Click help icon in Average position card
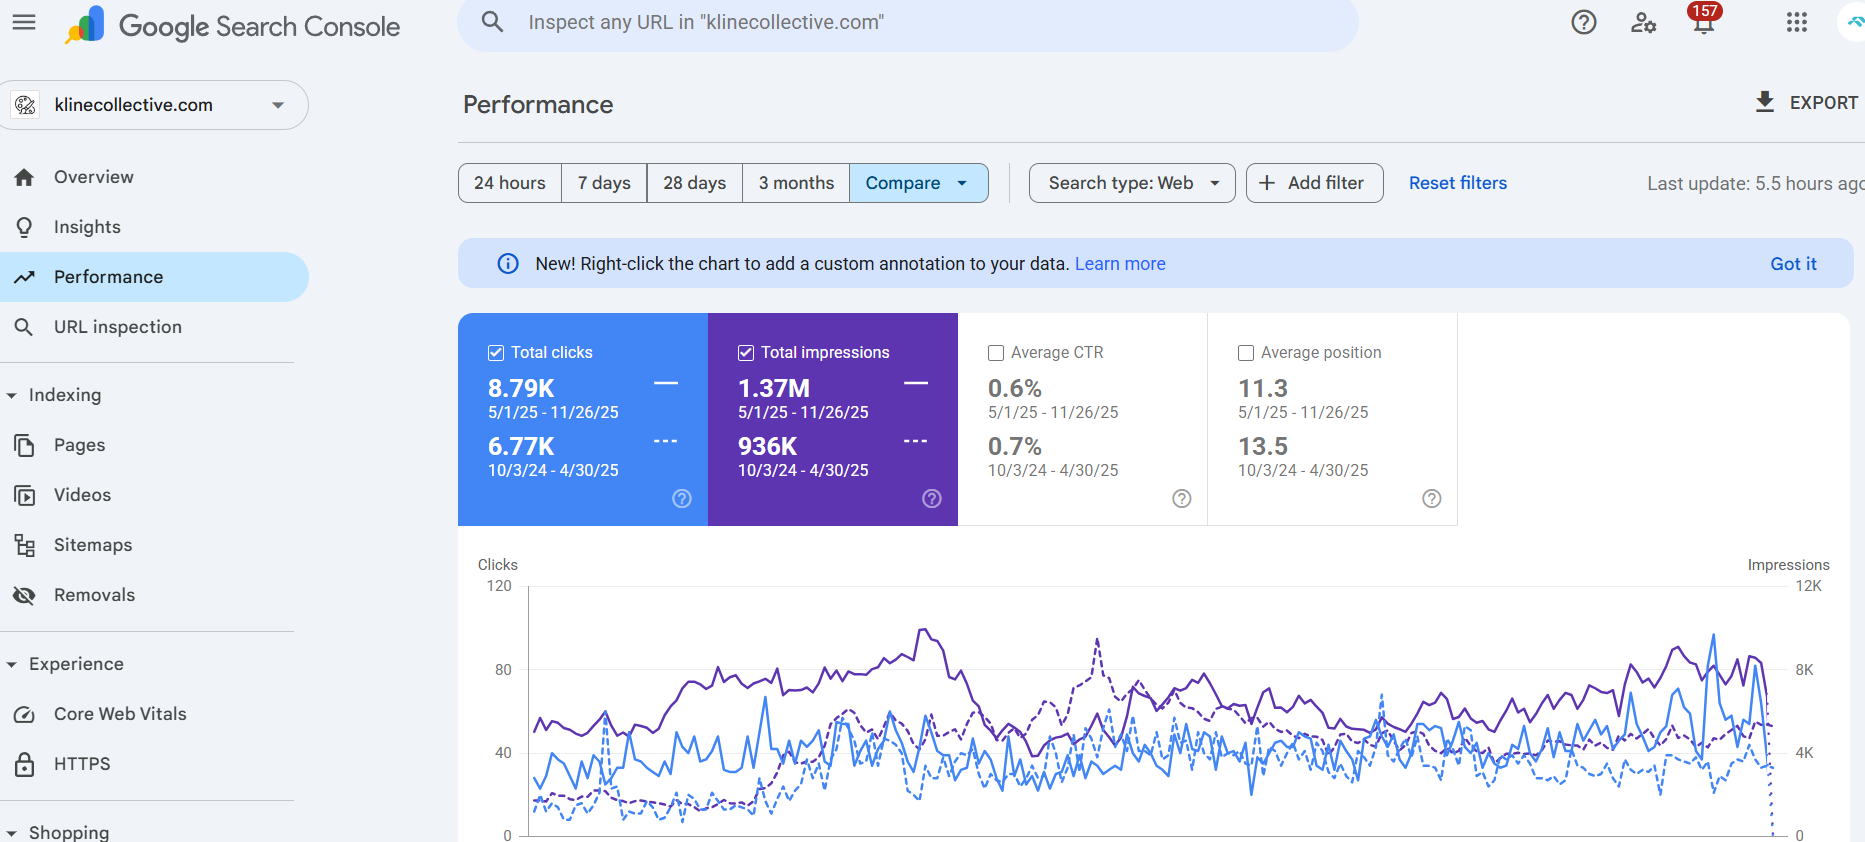1865x842 pixels. (1431, 498)
